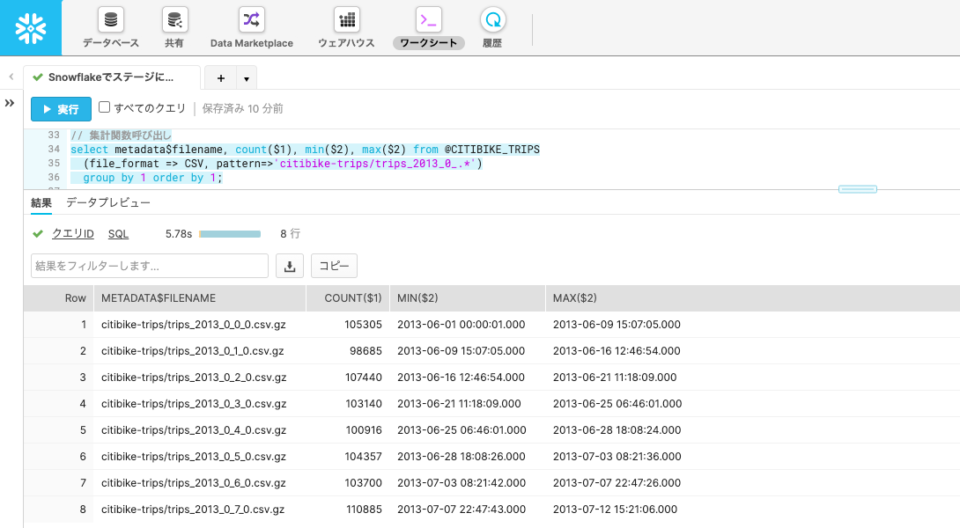The height and width of the screenshot is (528, 960).
Task: Click count value 107440
Action: pos(363,377)
